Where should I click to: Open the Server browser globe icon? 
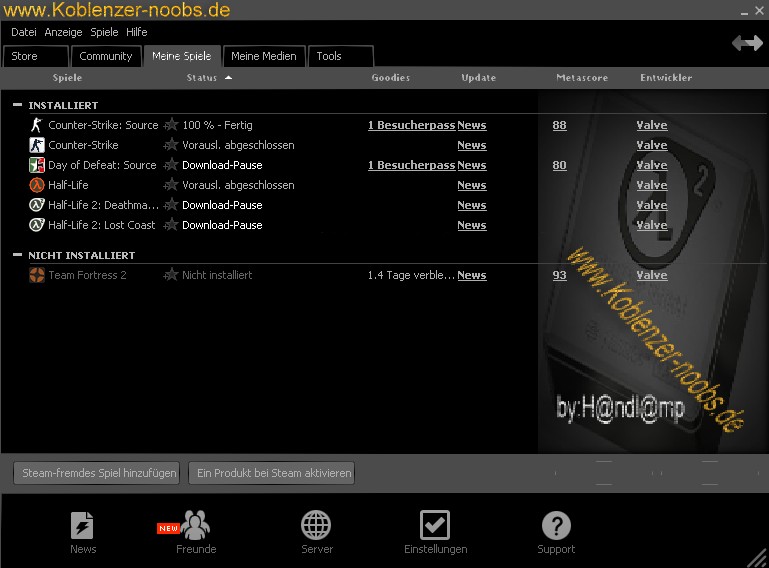click(316, 525)
